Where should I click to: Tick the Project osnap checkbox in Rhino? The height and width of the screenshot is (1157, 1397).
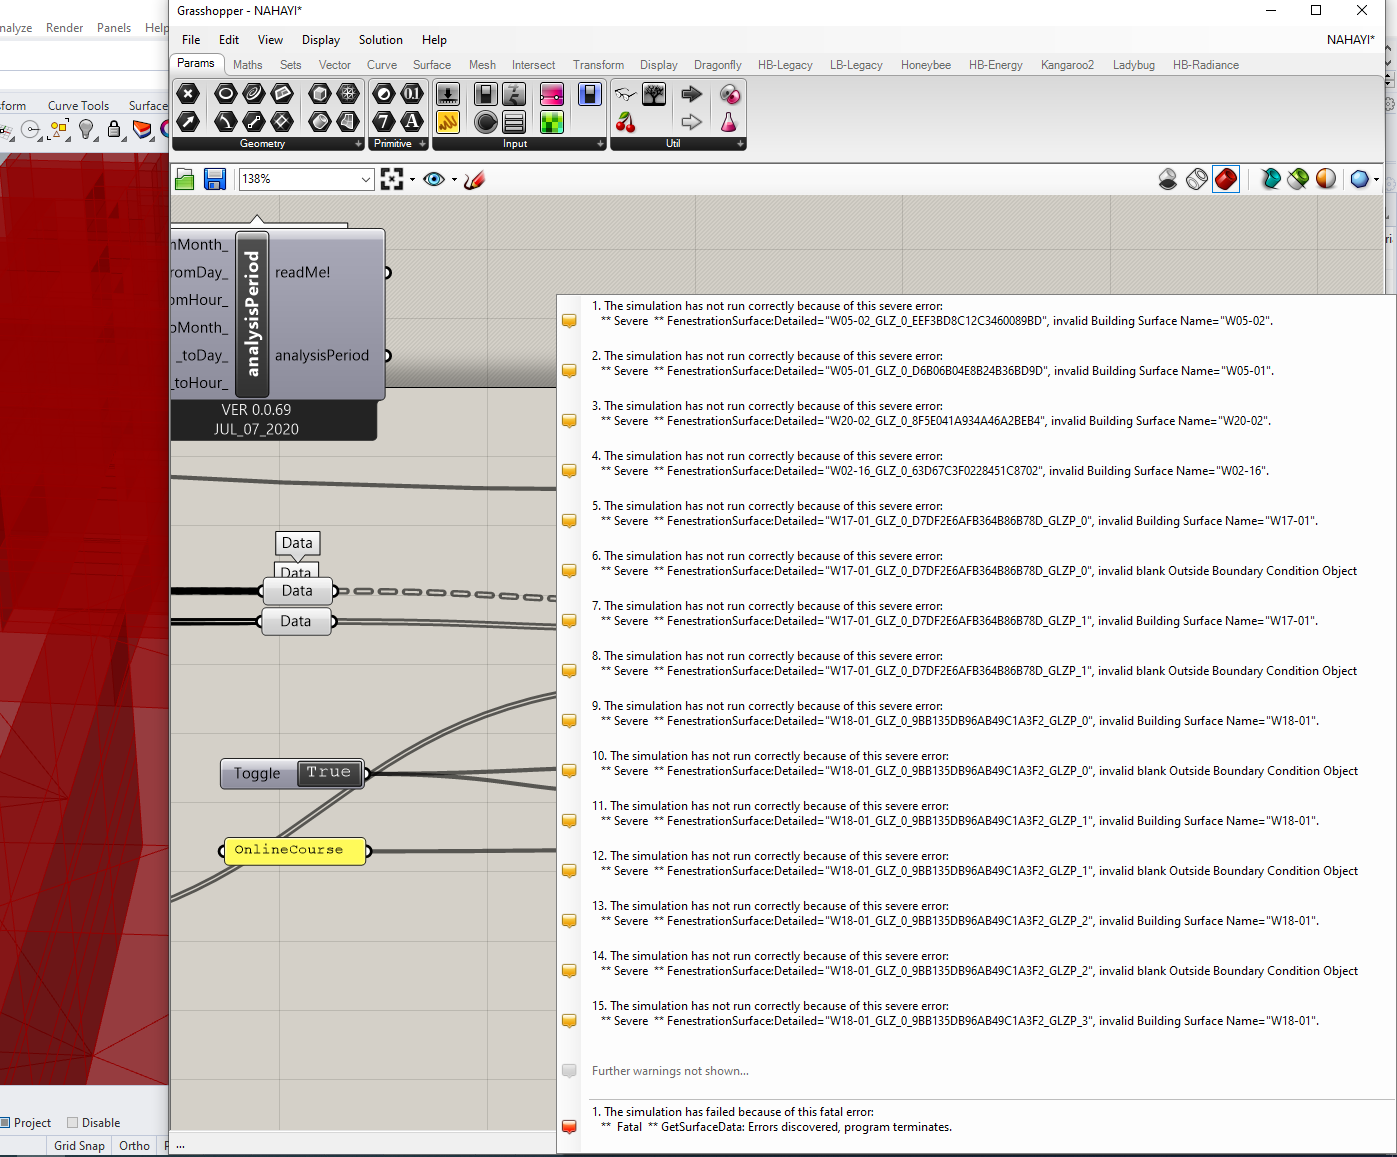[x=5, y=1122]
